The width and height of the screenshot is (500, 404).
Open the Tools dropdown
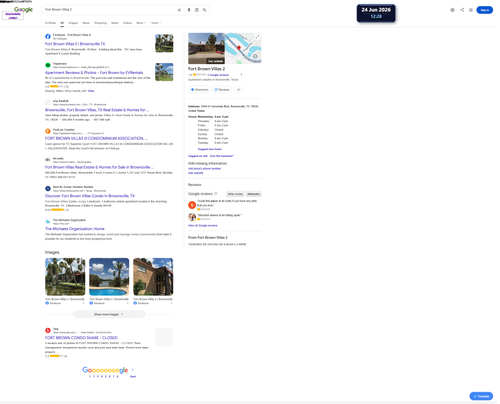click(x=156, y=23)
